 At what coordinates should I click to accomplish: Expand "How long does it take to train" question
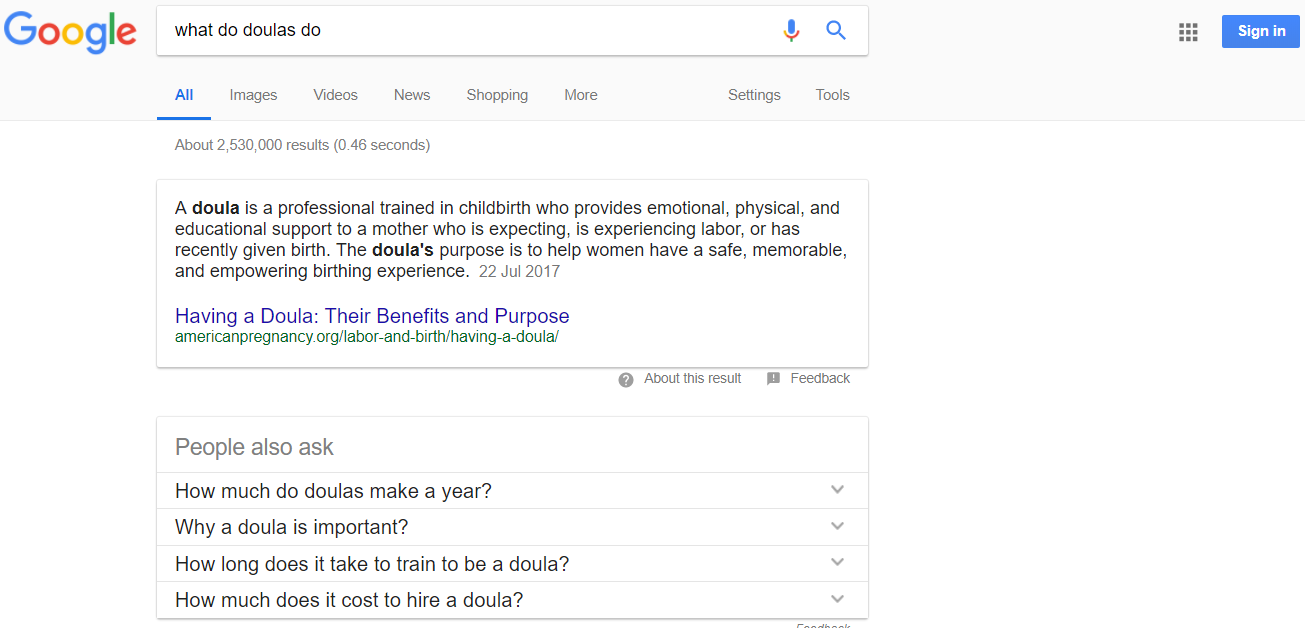tap(837, 563)
